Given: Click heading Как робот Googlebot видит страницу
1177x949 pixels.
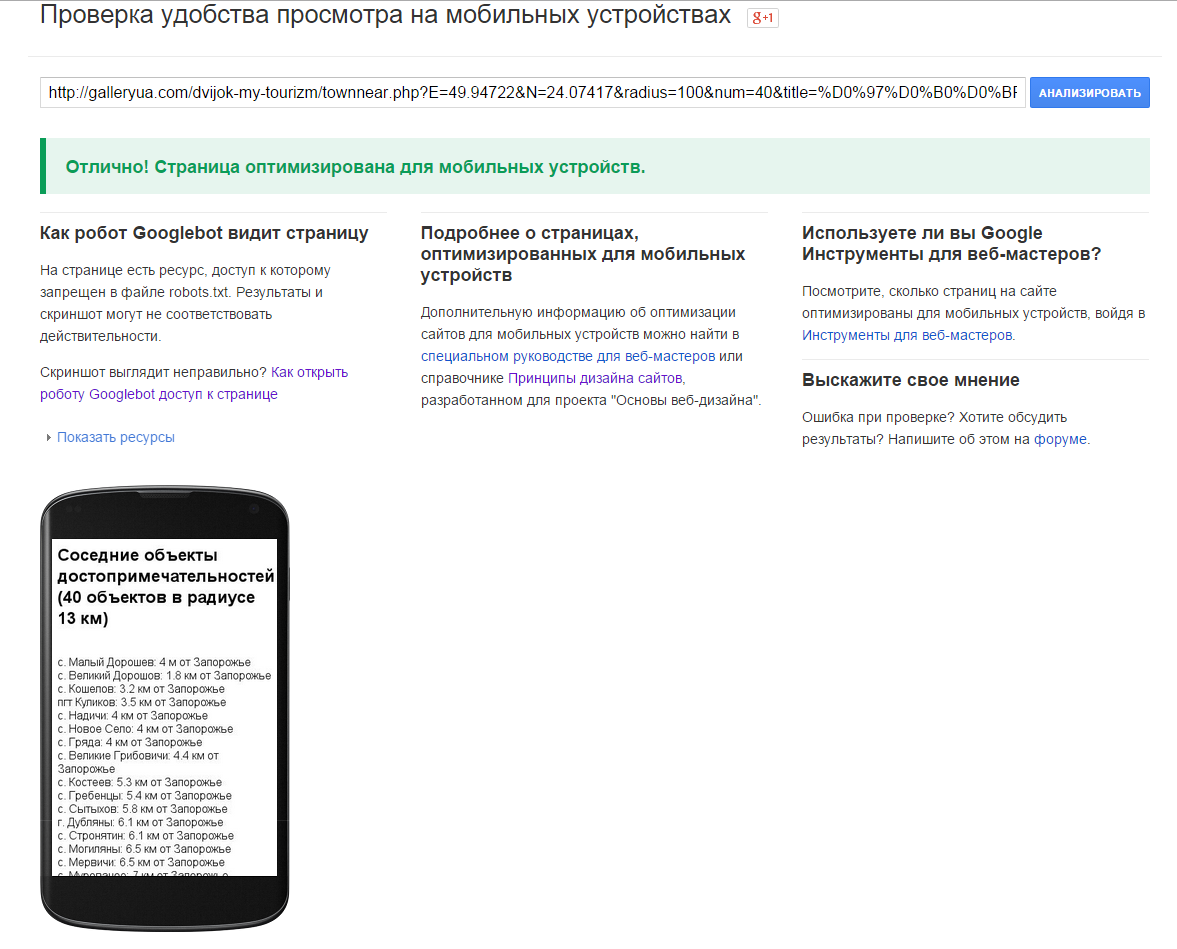Looking at the screenshot, I should coord(204,233).
